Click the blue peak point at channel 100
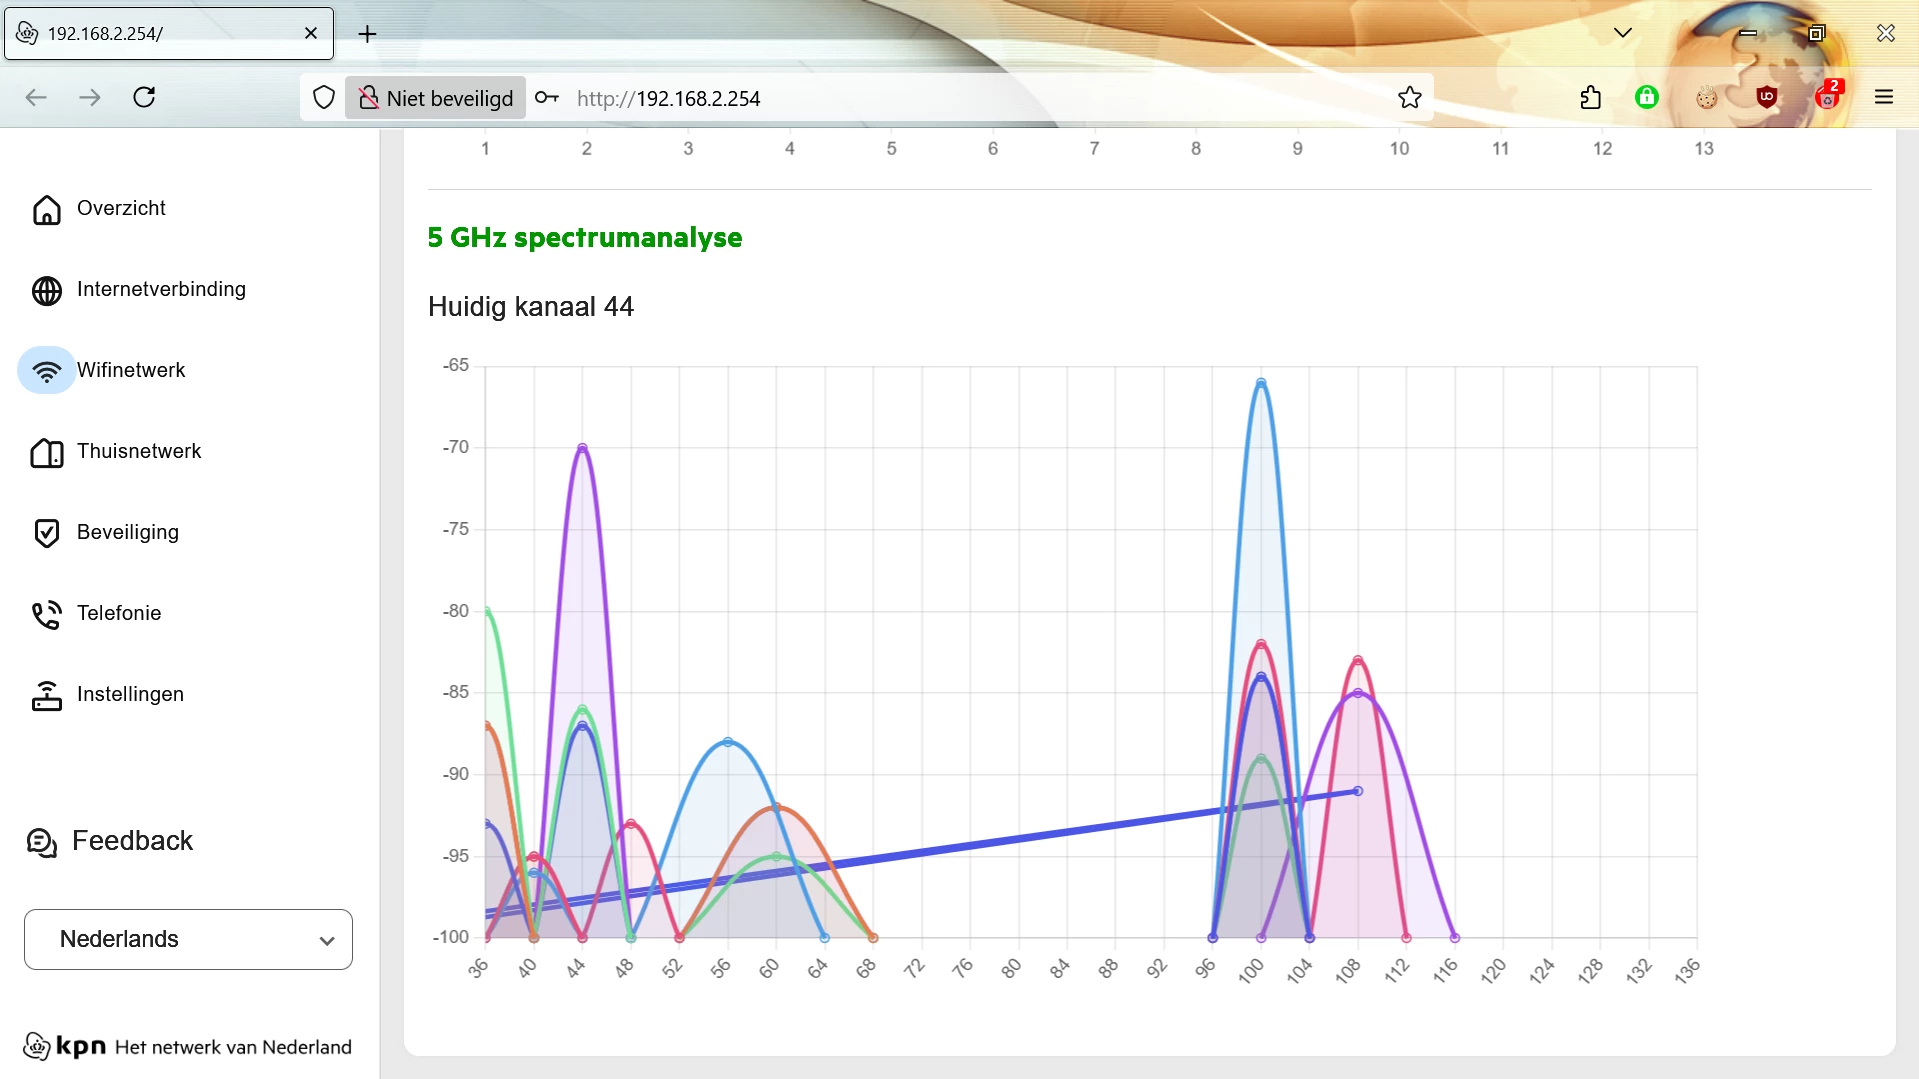The height and width of the screenshot is (1079, 1919). coord(1261,383)
